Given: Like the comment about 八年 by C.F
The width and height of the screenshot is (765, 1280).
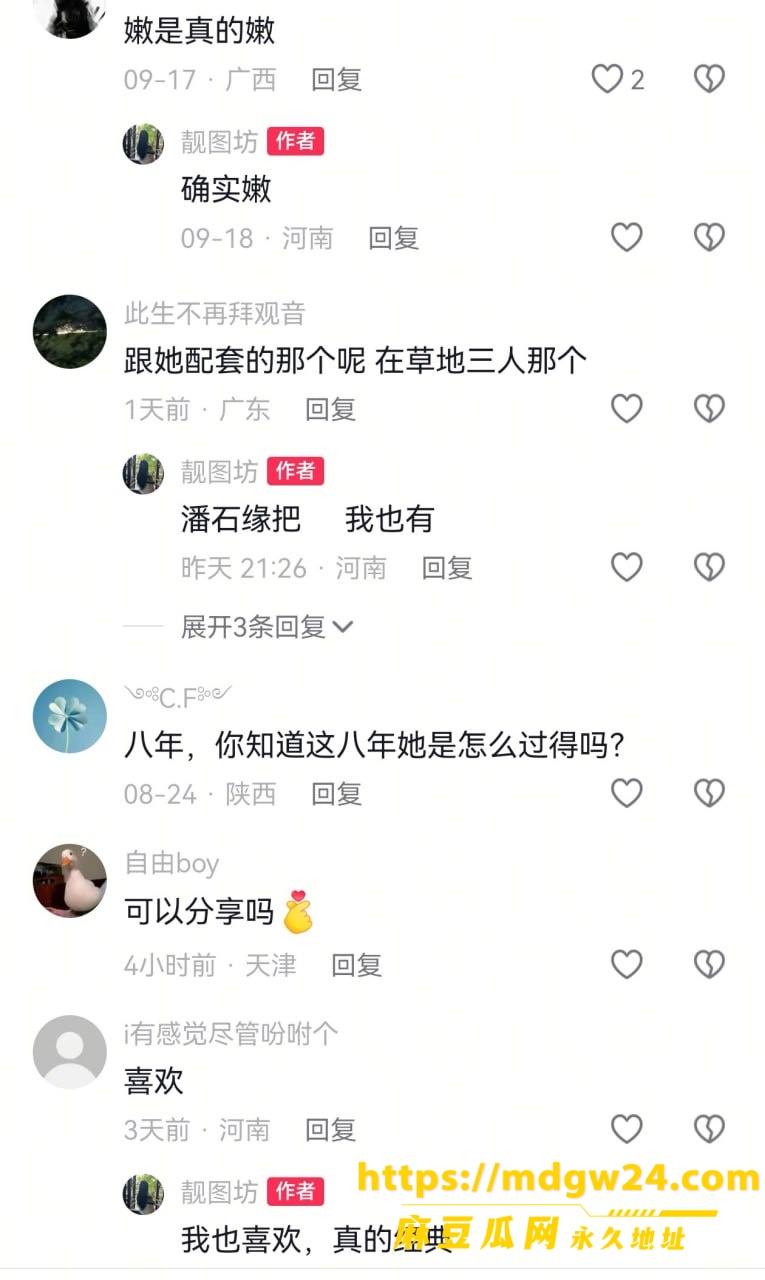Looking at the screenshot, I should click(626, 793).
